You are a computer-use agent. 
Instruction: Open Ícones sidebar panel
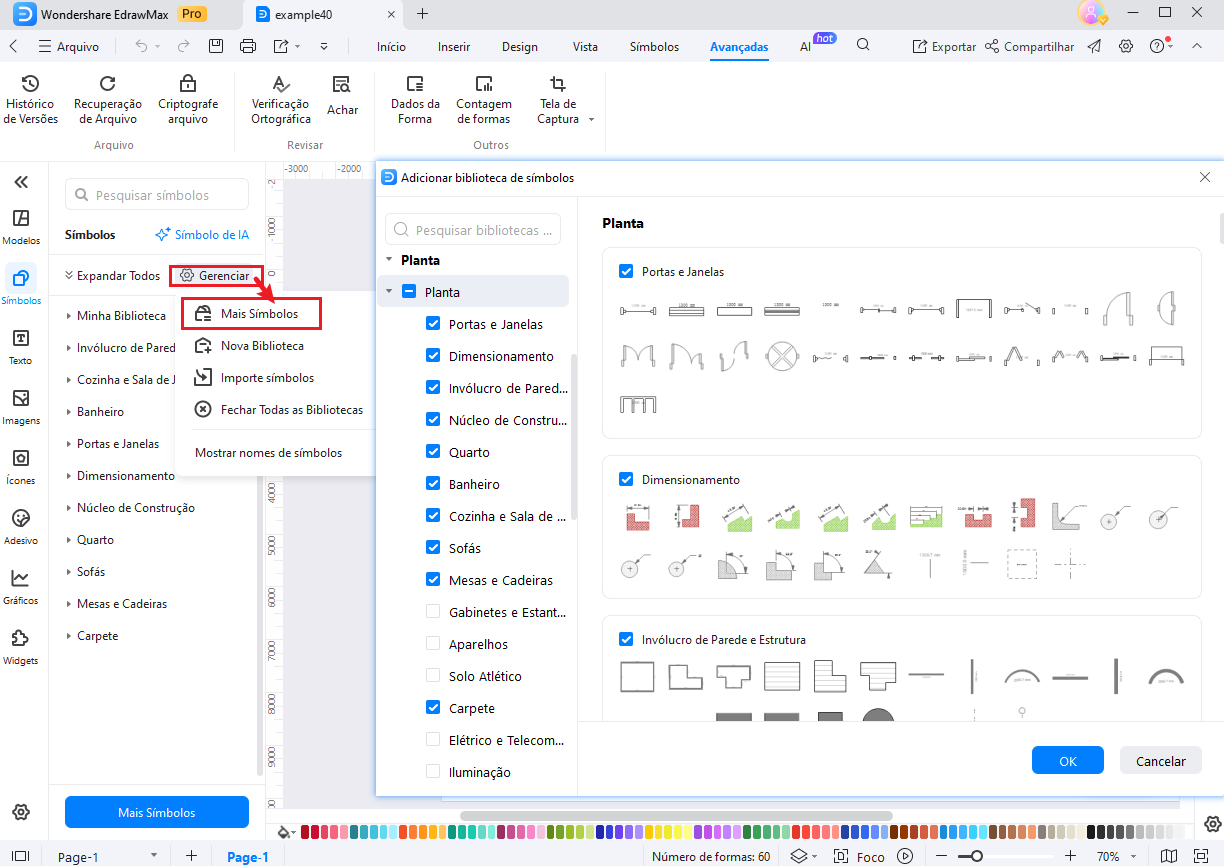click(21, 467)
